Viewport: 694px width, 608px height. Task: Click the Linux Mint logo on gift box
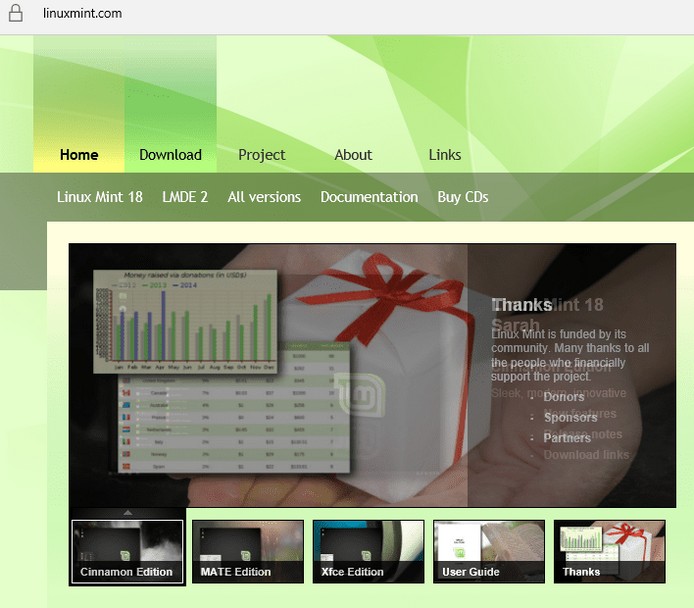click(360, 394)
